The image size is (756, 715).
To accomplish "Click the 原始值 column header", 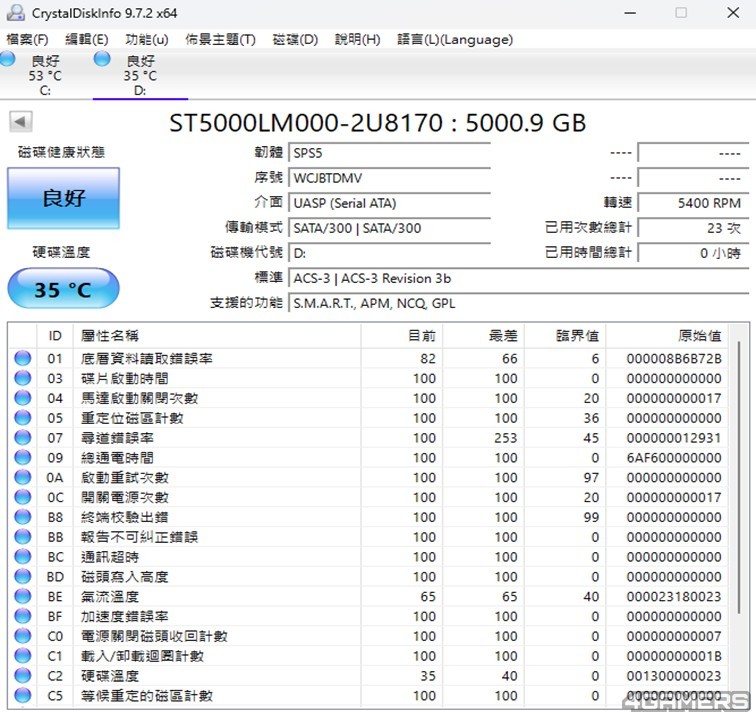I will click(x=699, y=336).
